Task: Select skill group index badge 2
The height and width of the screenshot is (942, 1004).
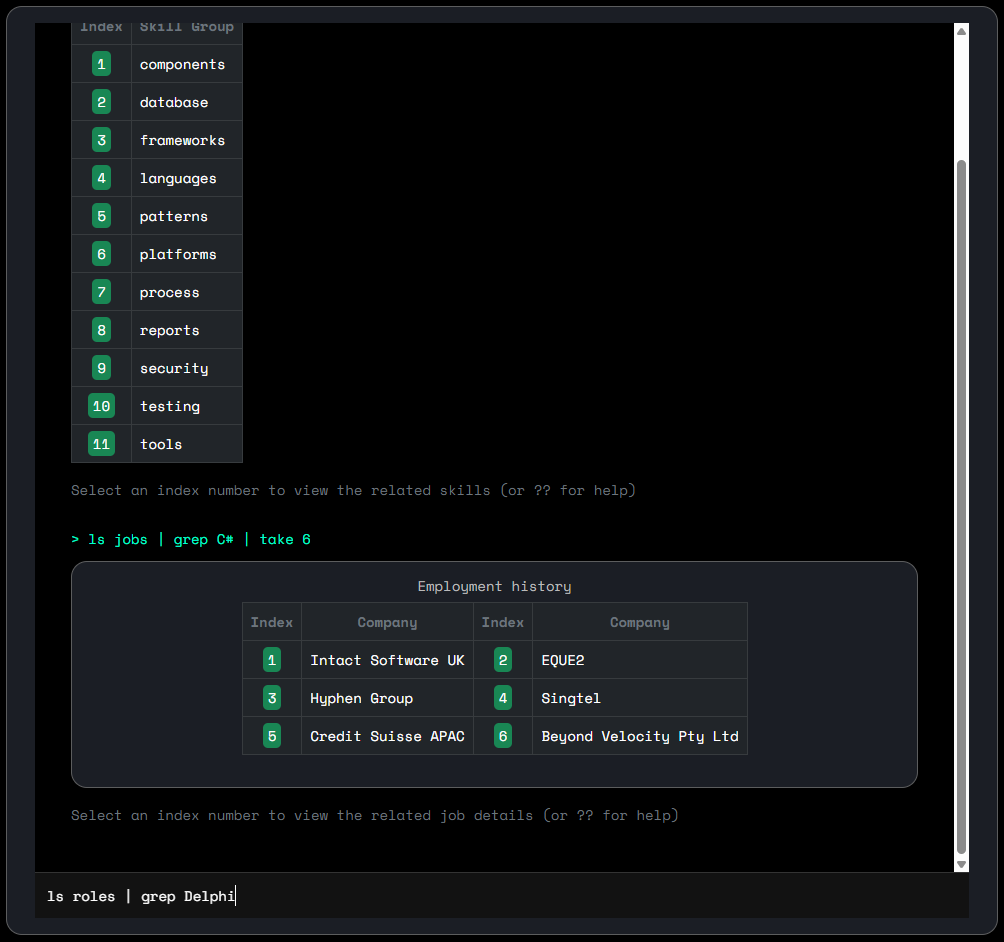Action: [101, 102]
